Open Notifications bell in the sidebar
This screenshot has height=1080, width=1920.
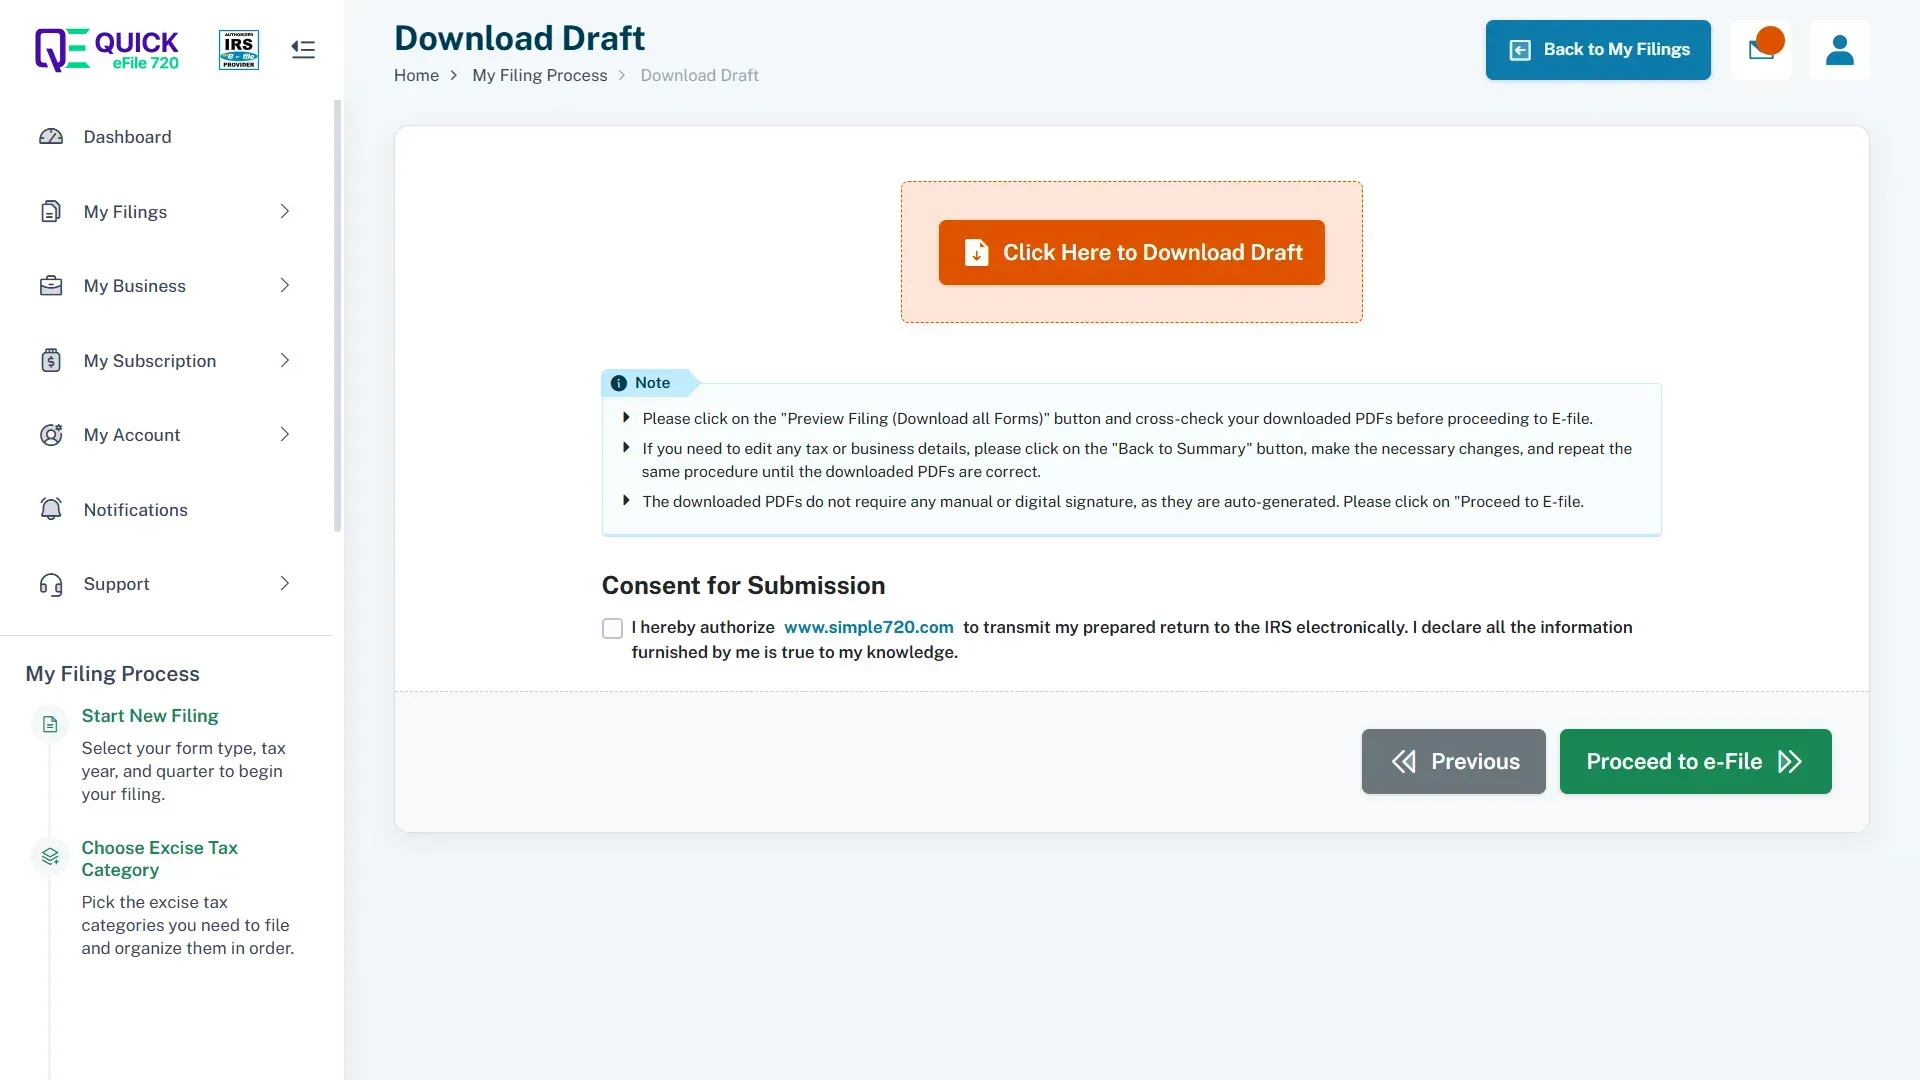click(x=51, y=509)
